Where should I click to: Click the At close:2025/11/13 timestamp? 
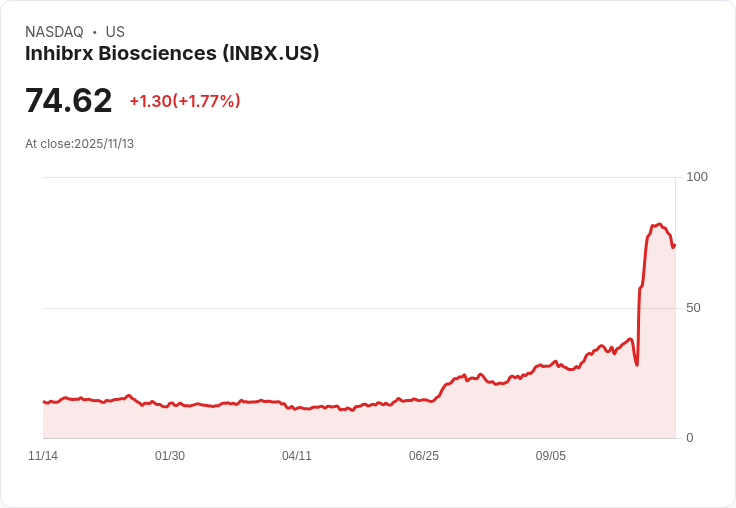(79, 144)
